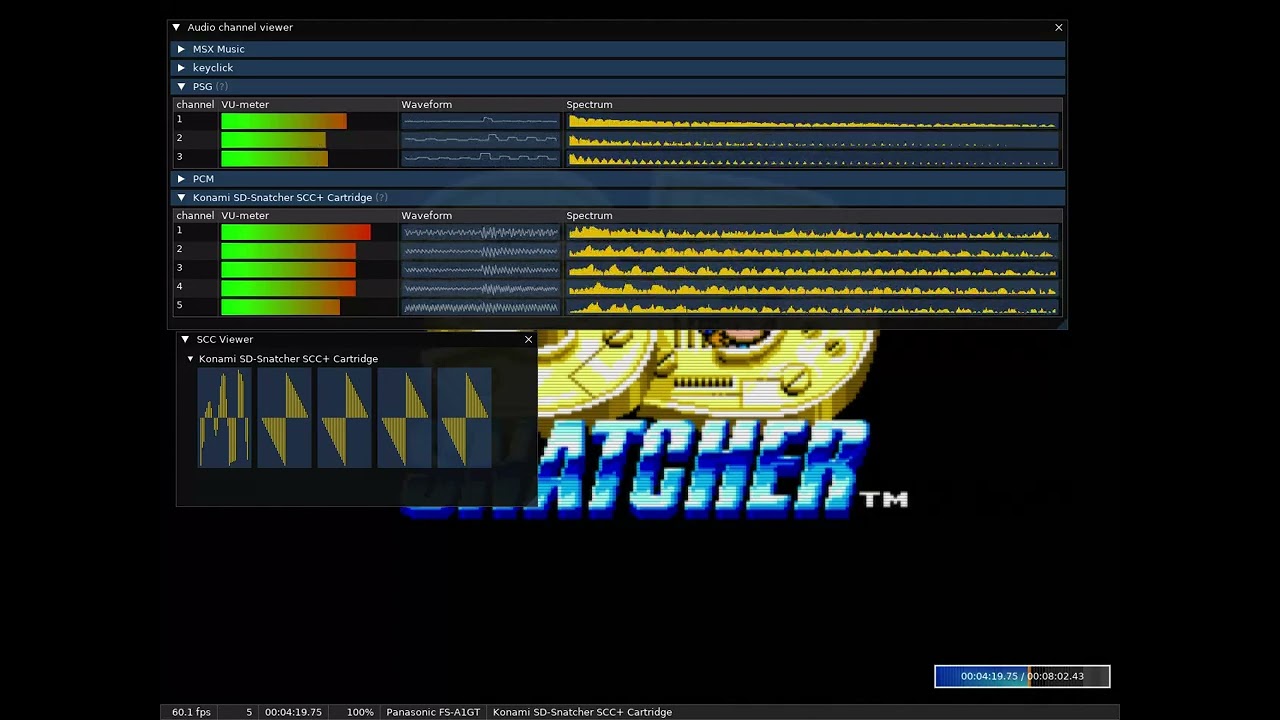The image size is (1280, 720).
Task: Expand the MSX Music section
Action: (181, 49)
